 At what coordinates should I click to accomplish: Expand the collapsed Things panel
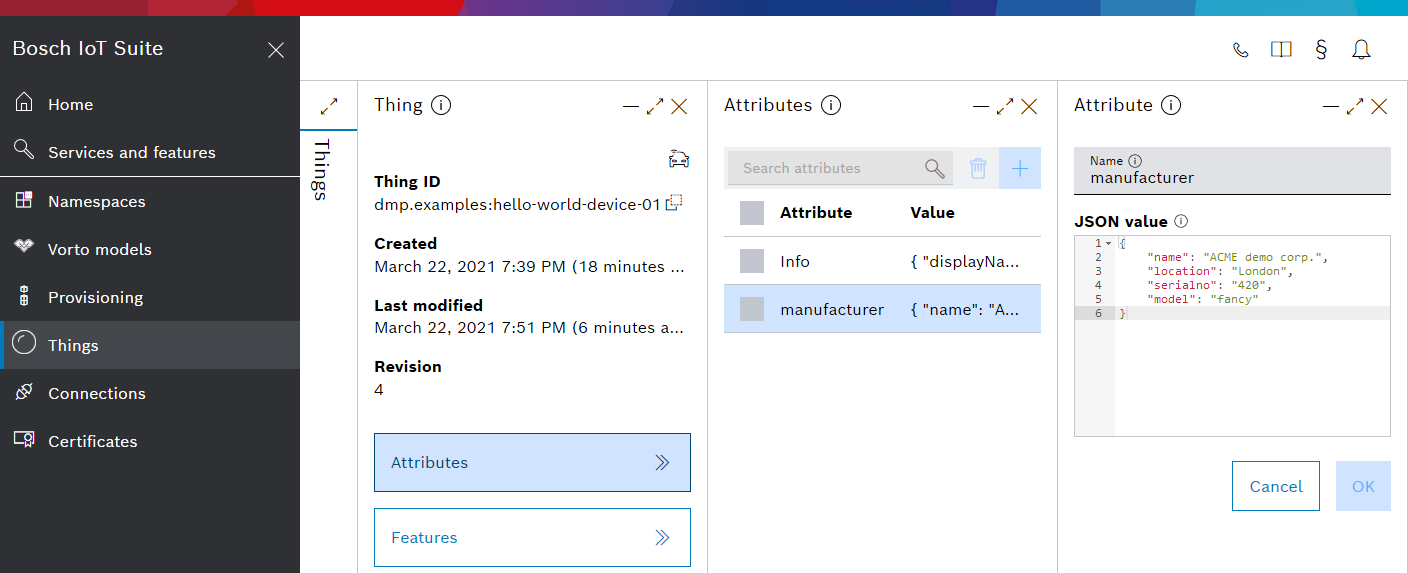(x=328, y=105)
